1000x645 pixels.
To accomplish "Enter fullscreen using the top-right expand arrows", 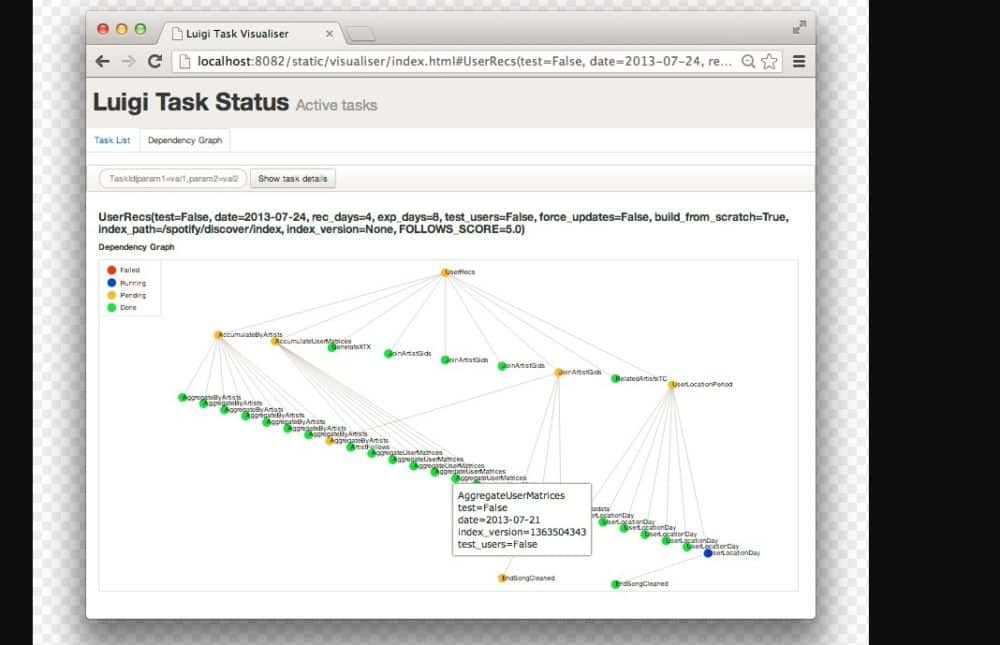I will click(799, 27).
